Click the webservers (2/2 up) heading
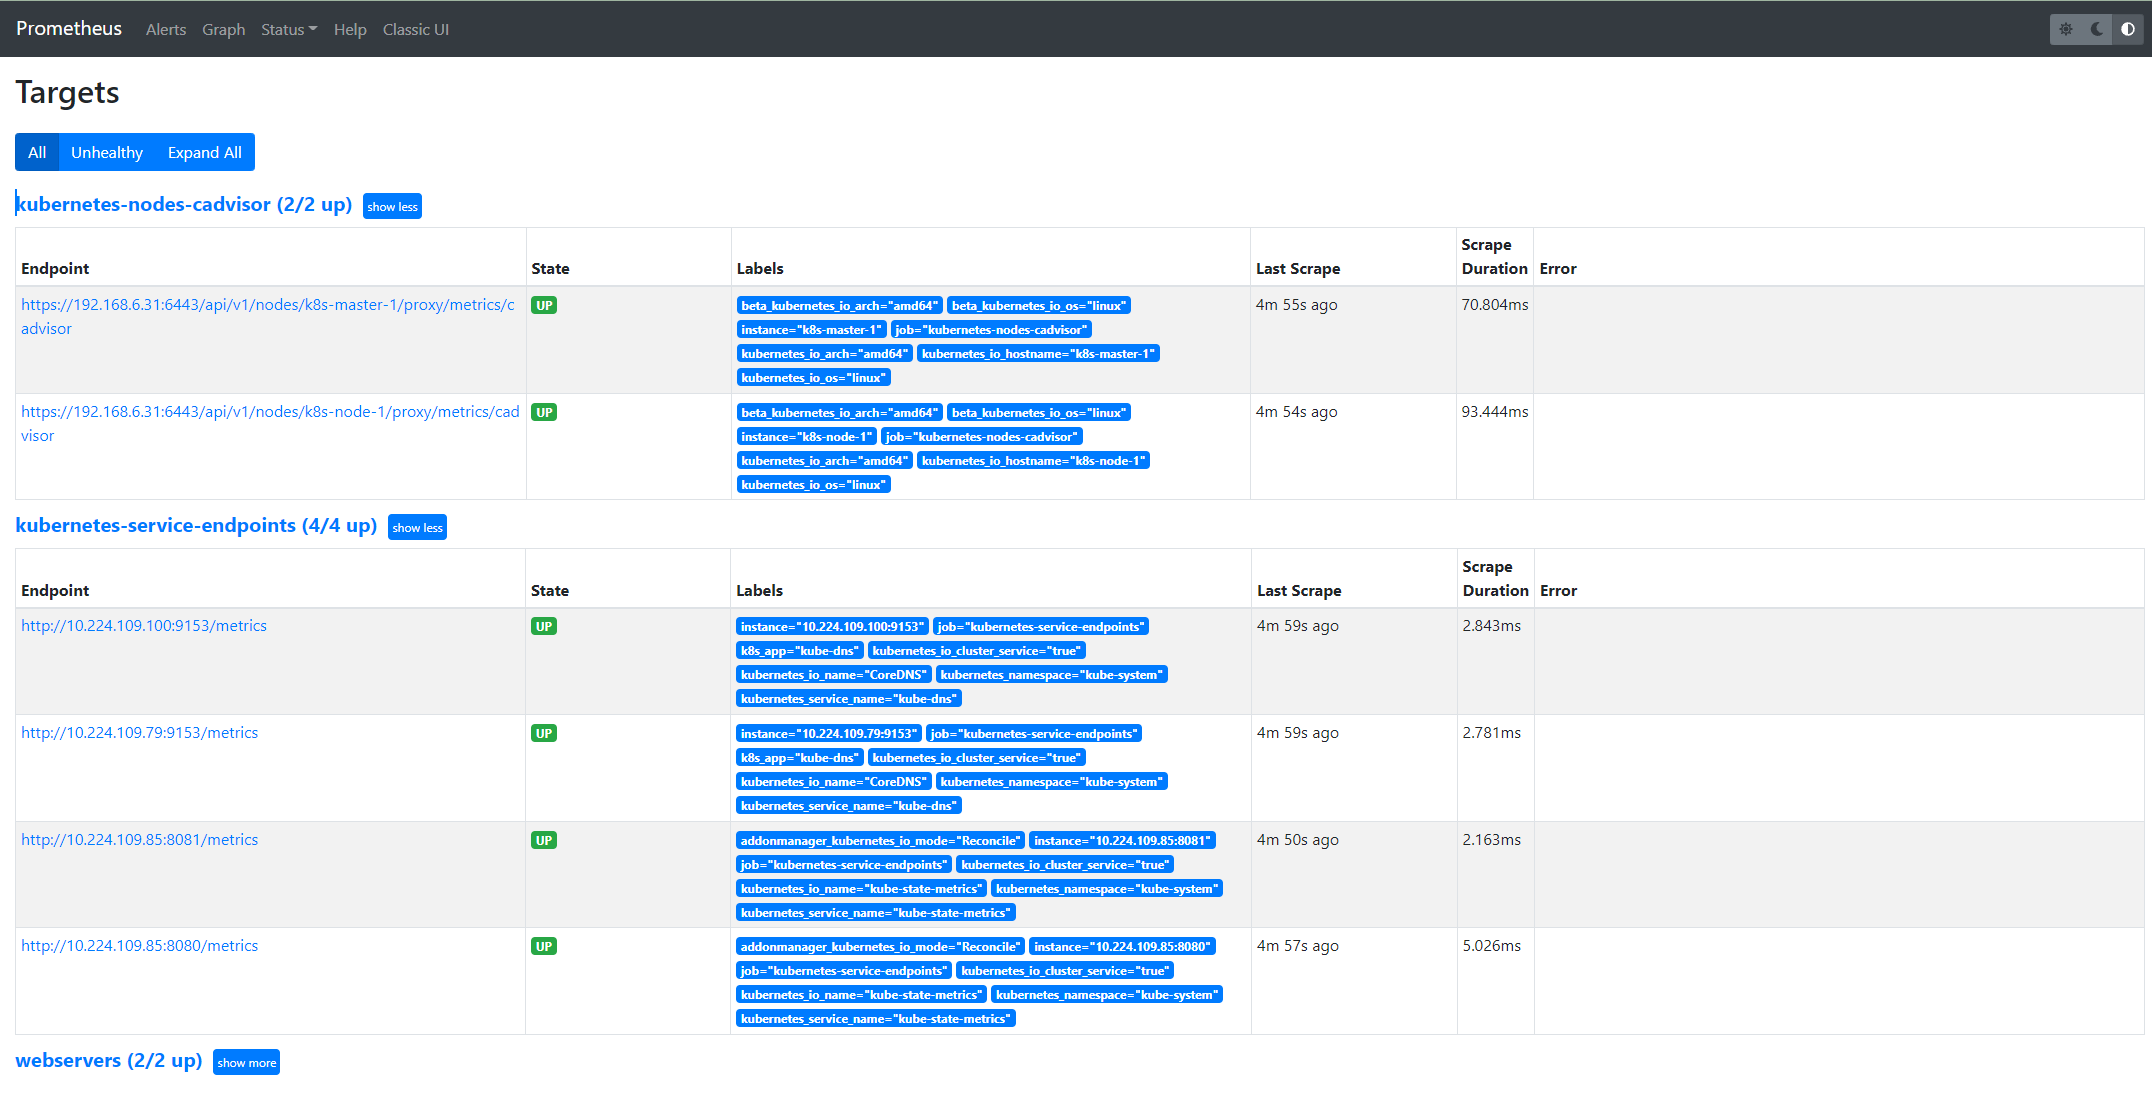This screenshot has width=2152, height=1102. [109, 1060]
